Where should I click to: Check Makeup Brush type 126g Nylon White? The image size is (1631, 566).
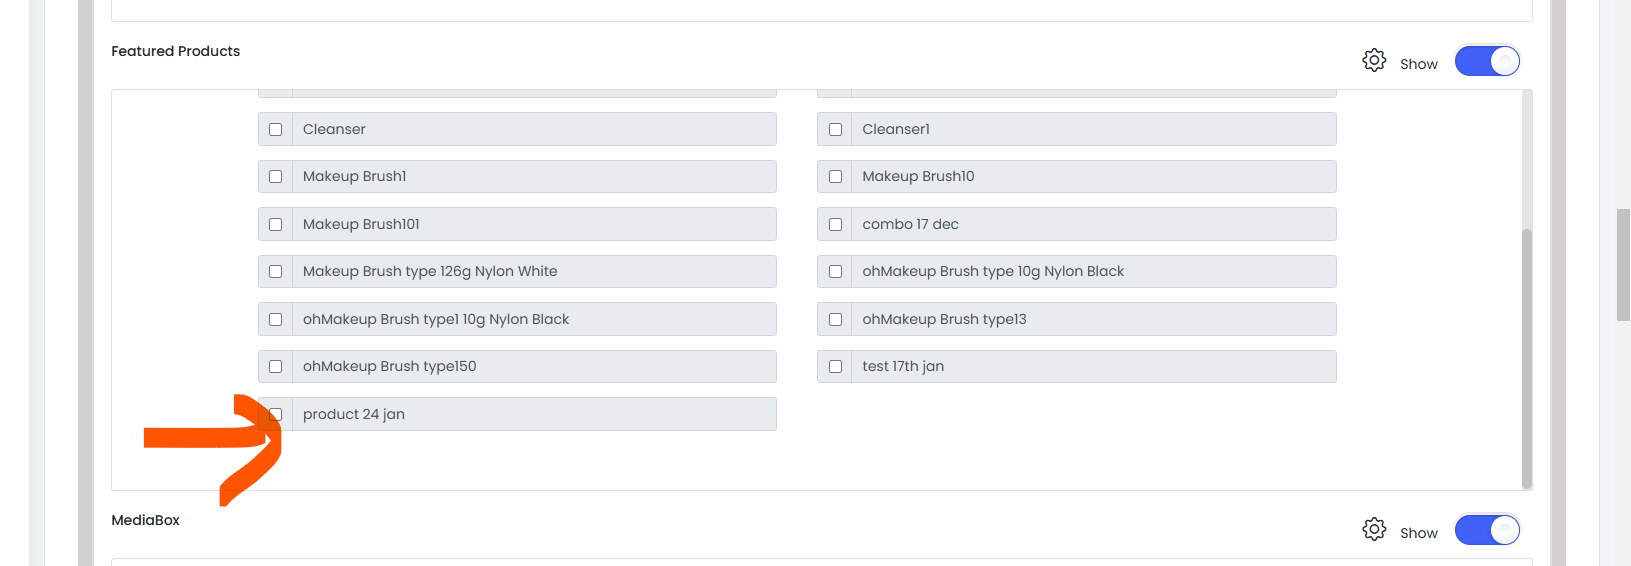point(276,272)
